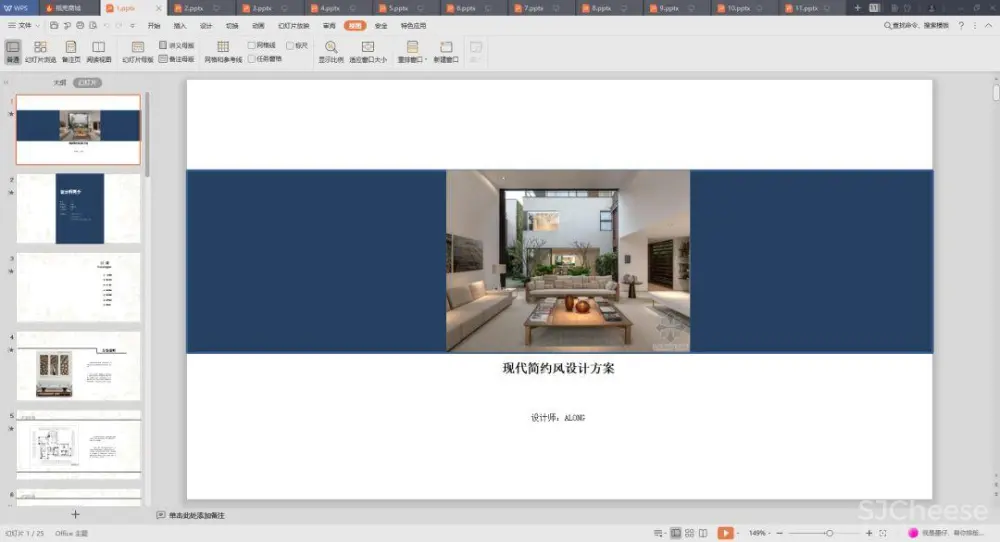Start slideshow with orange play button
The height and width of the screenshot is (542, 1000).
pos(725,533)
